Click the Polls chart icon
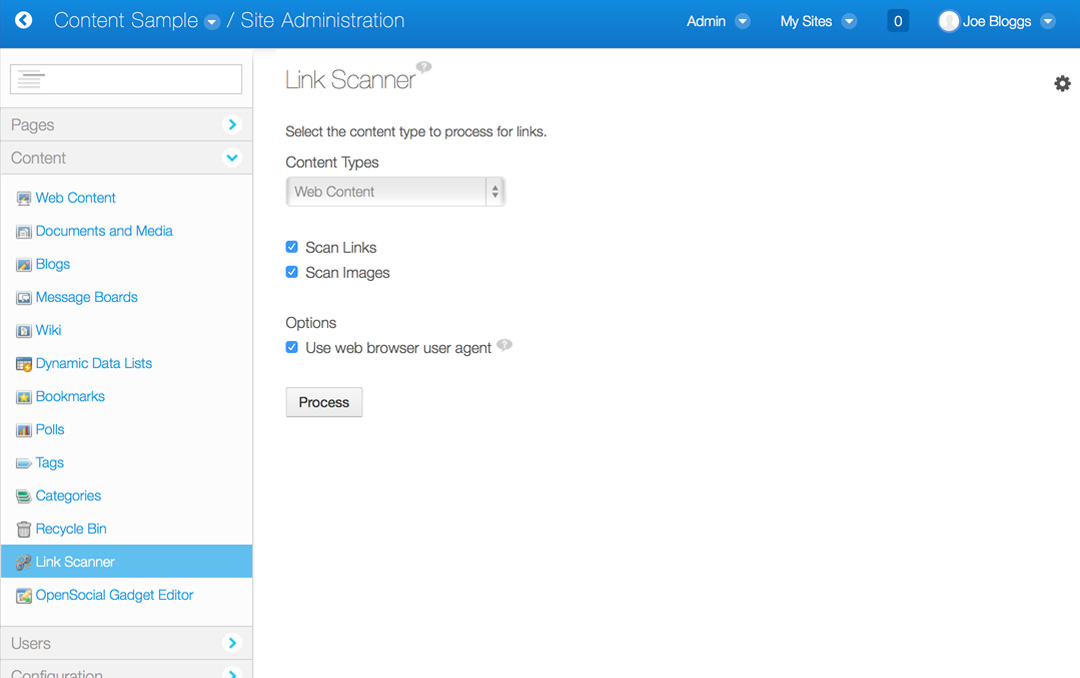 (x=23, y=430)
